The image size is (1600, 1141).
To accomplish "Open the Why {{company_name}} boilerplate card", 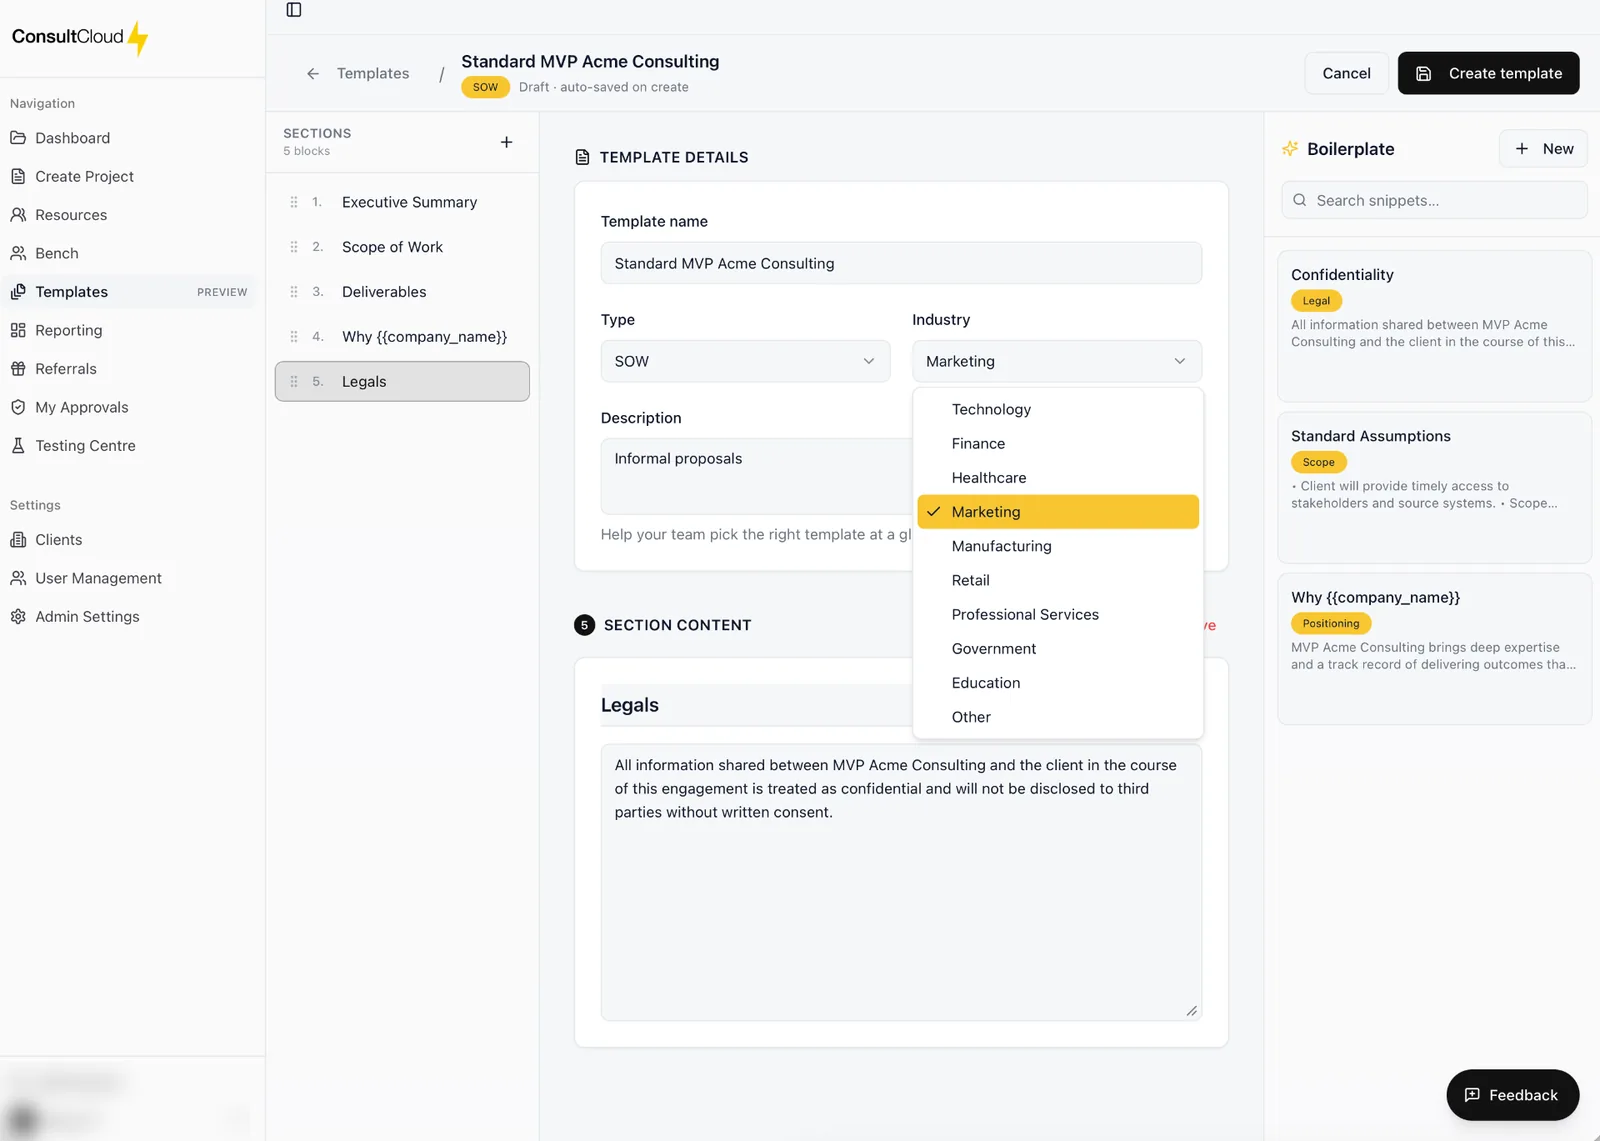I will tap(1434, 649).
